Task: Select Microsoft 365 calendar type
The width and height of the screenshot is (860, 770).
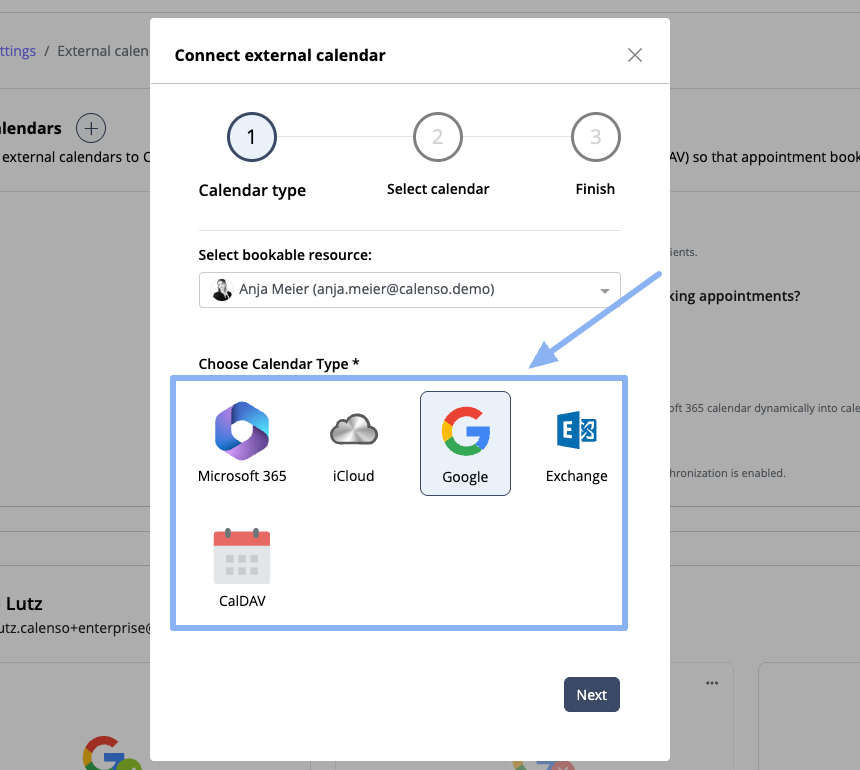Action: [242, 443]
